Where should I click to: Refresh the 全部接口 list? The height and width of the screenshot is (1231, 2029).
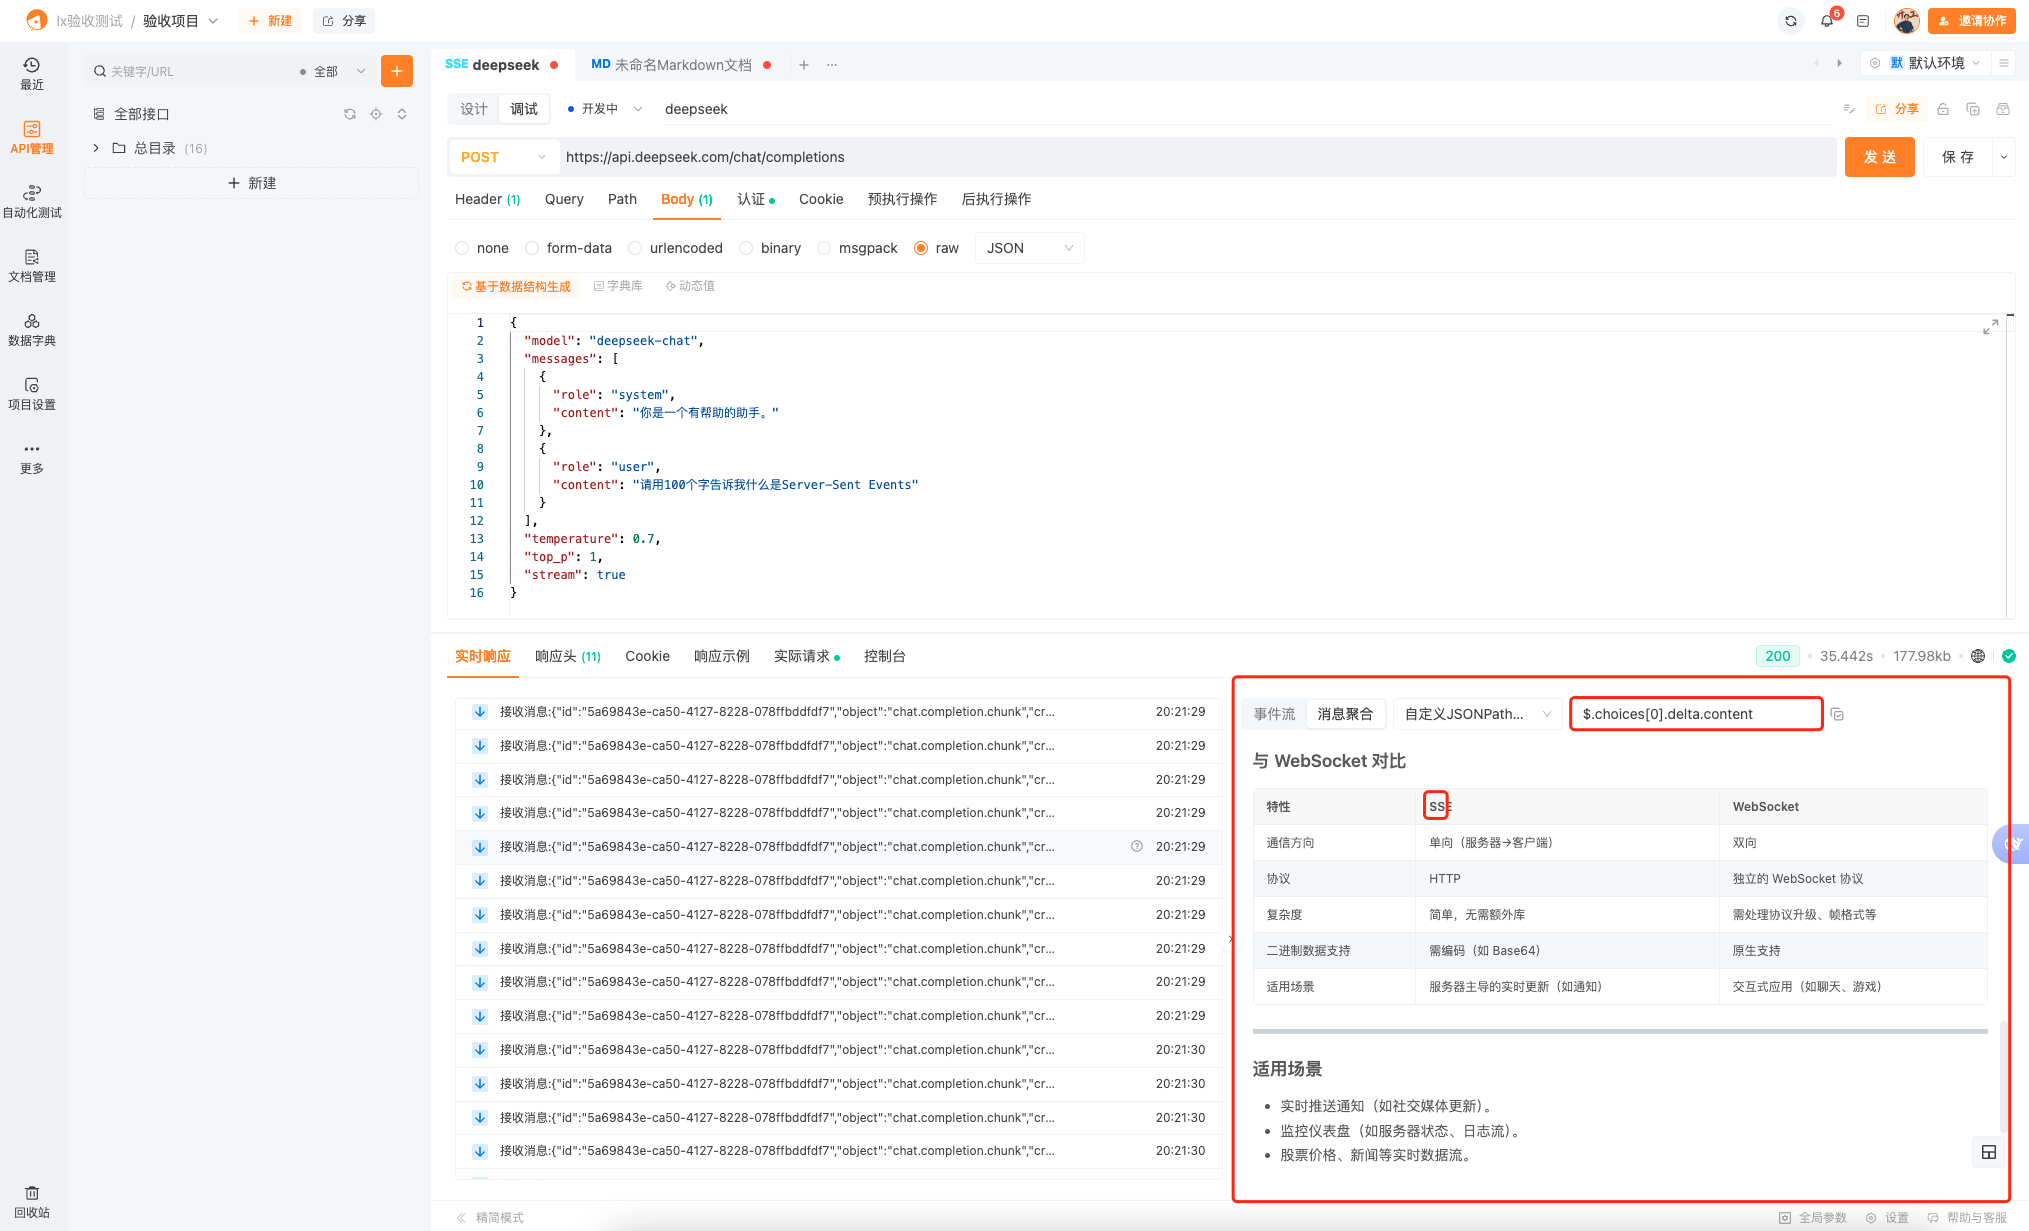point(350,114)
